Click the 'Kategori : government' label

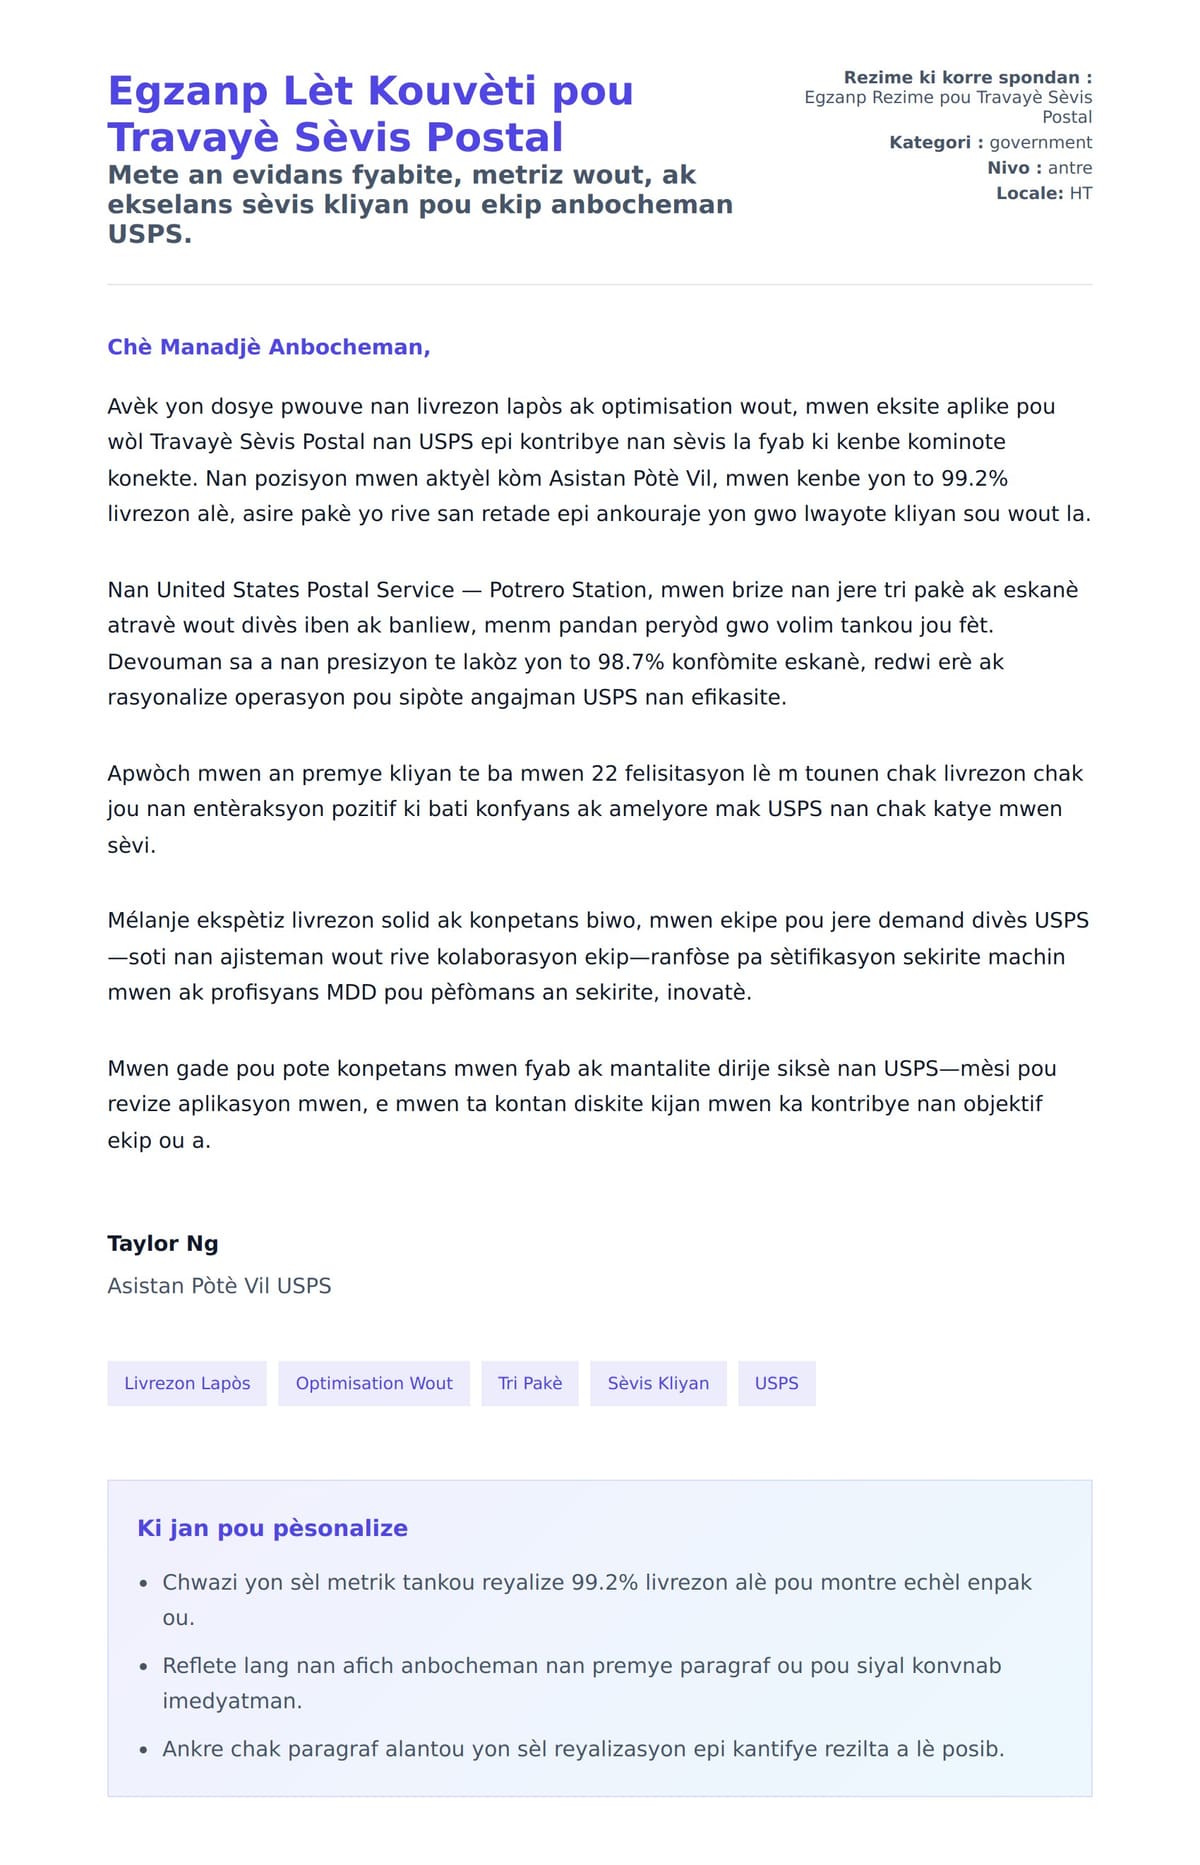tap(990, 142)
